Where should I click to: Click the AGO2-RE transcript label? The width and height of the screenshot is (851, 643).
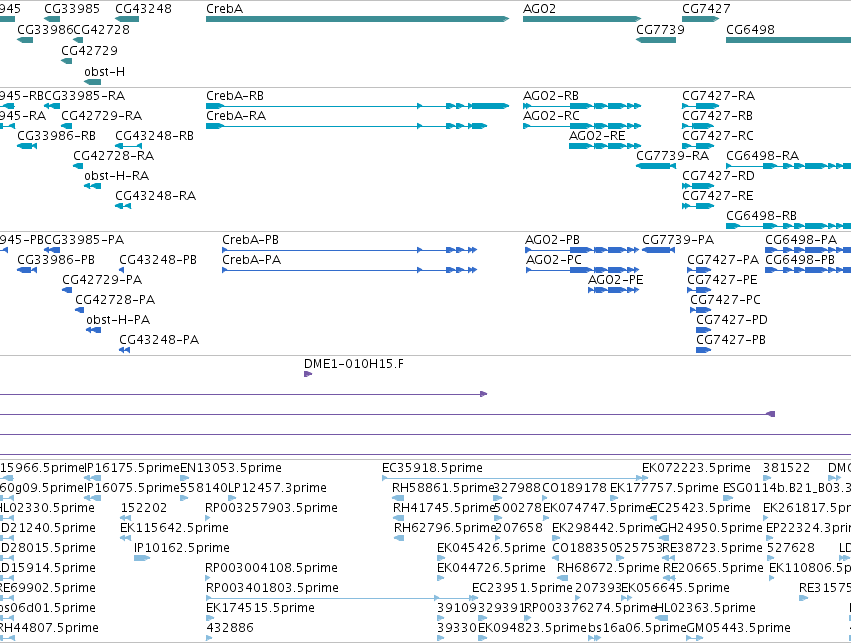(x=597, y=136)
